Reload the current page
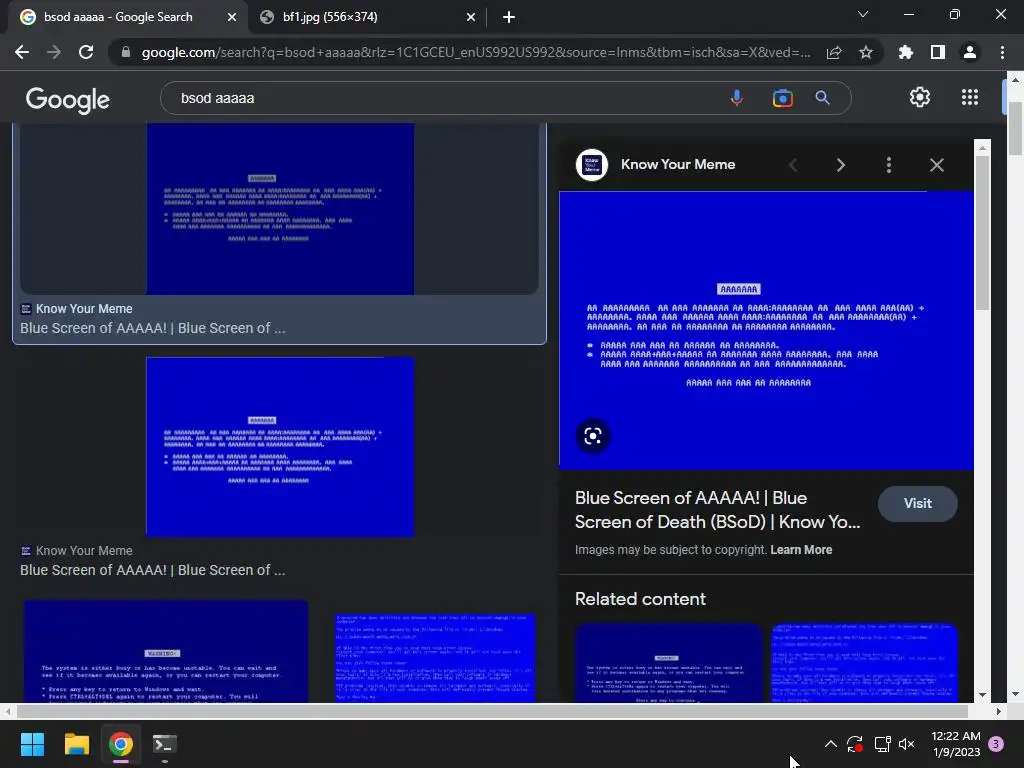The width and height of the screenshot is (1024, 768). click(86, 52)
